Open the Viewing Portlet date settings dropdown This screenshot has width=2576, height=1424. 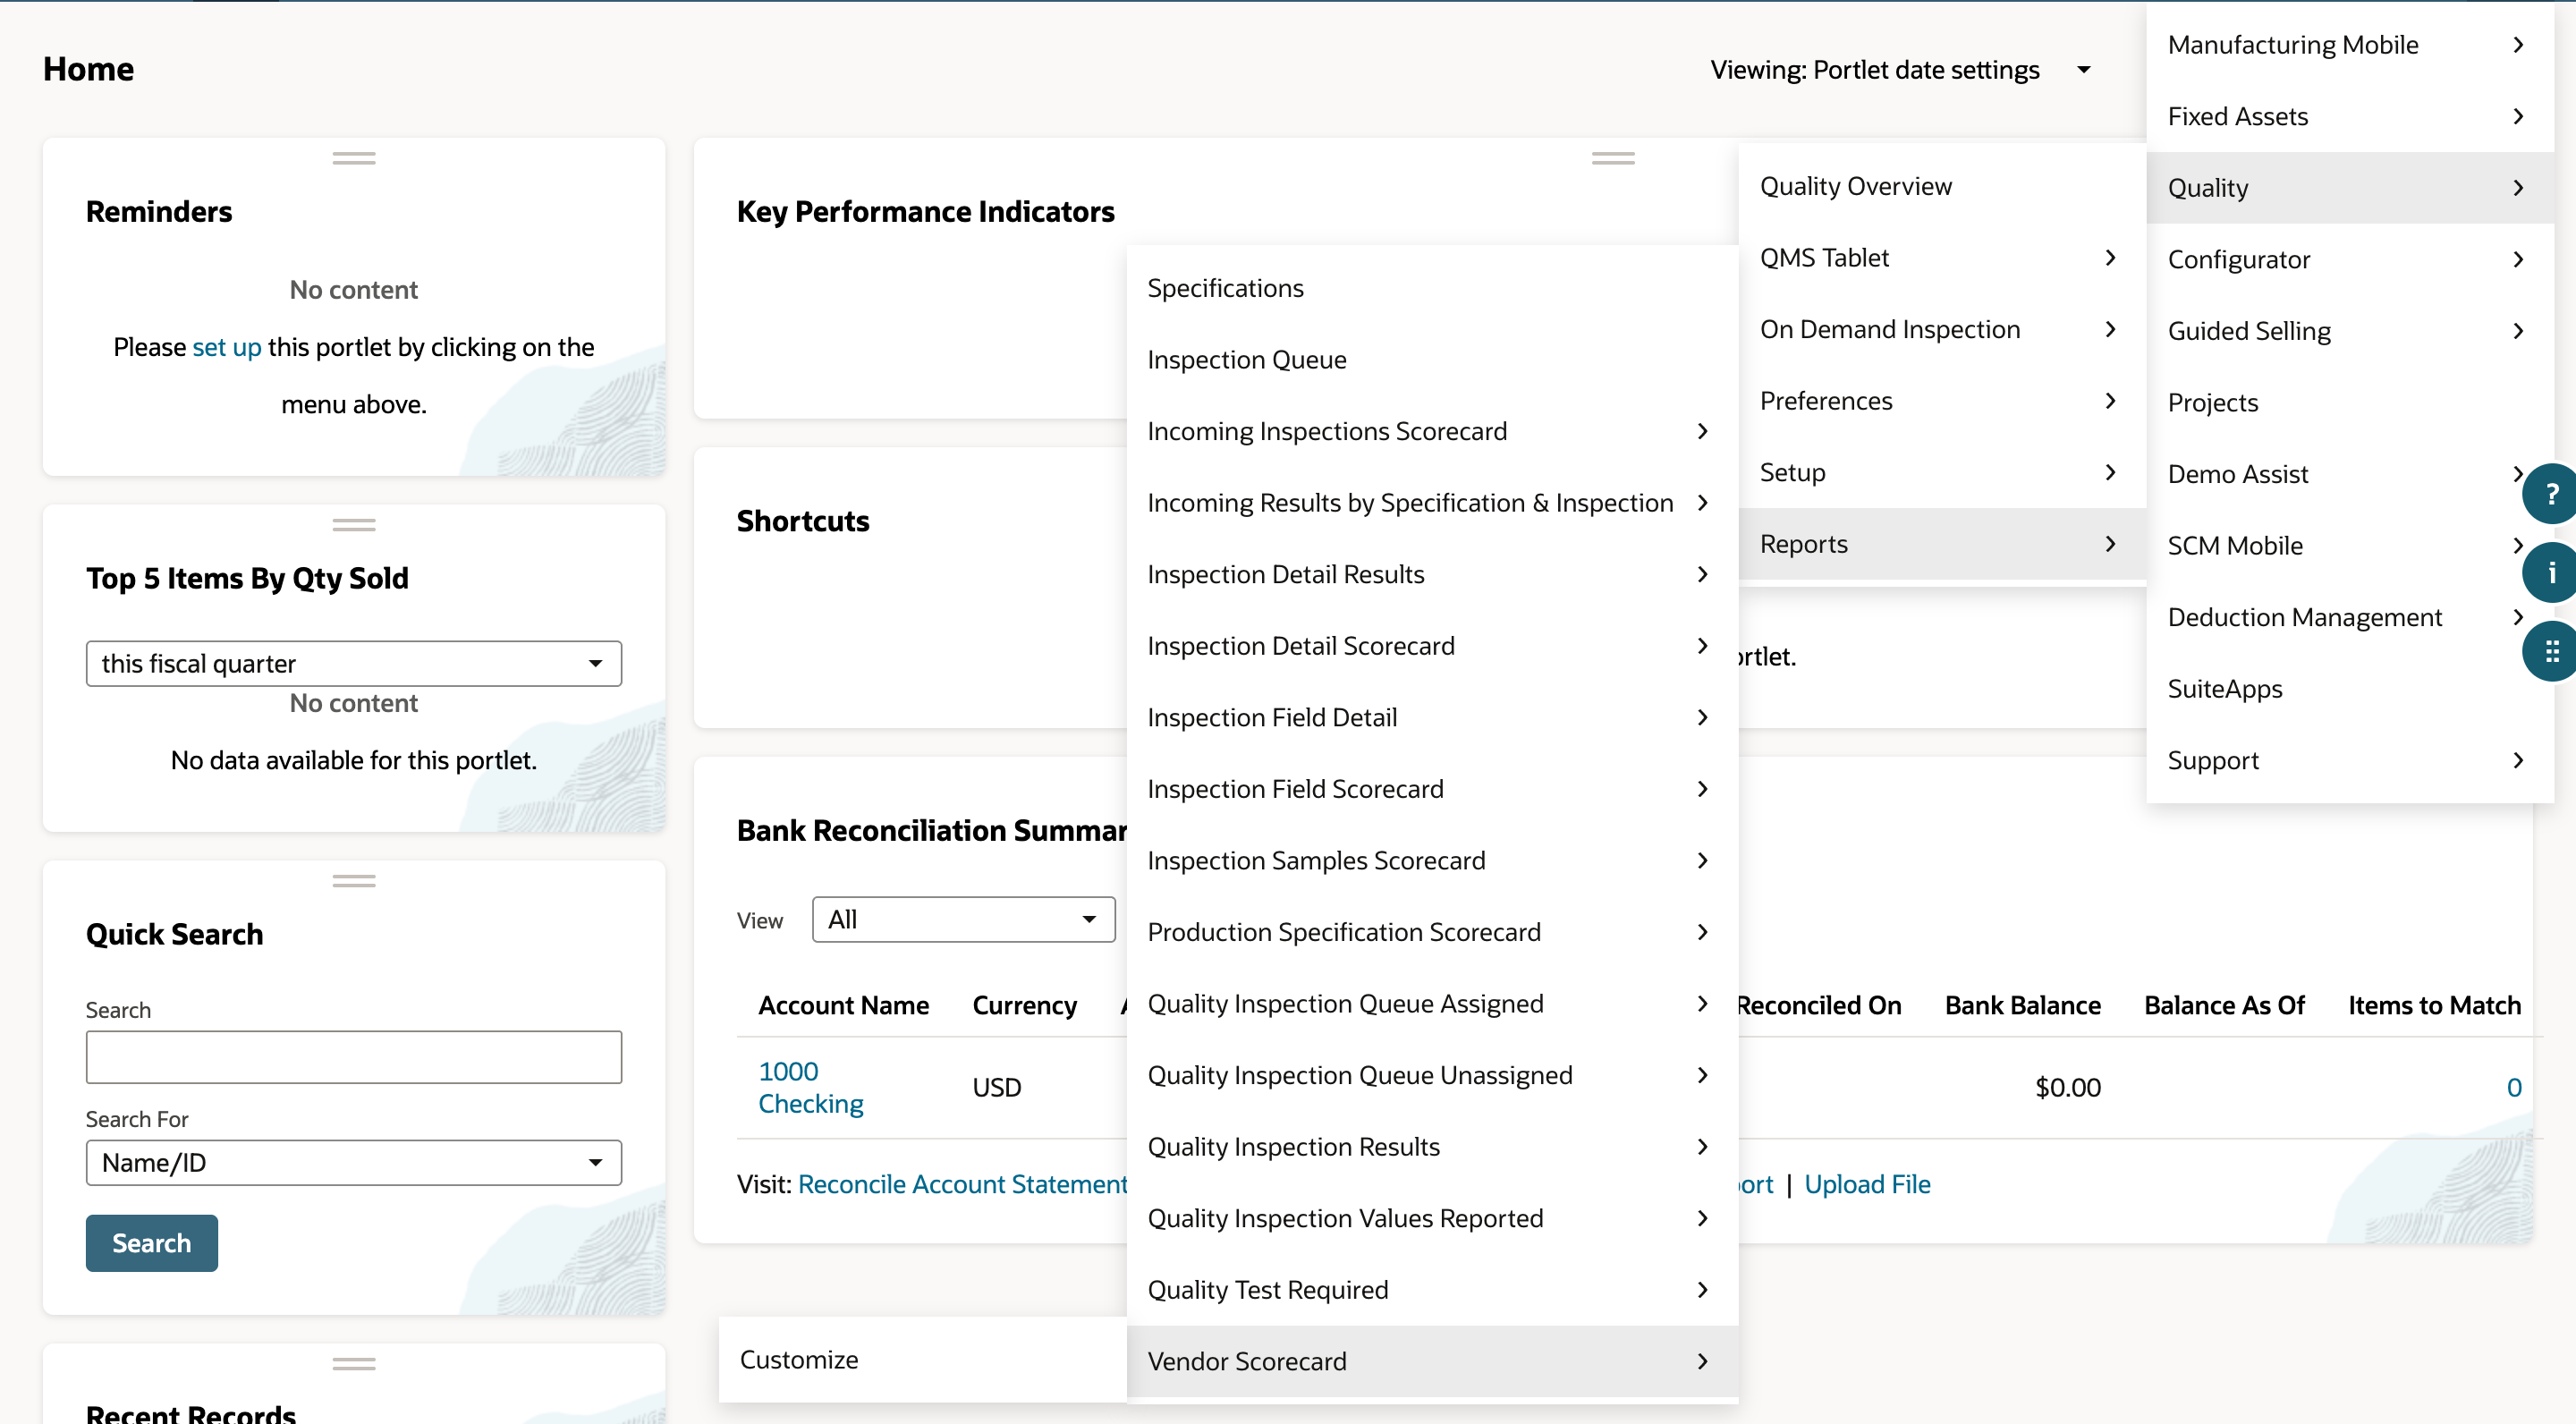[1900, 70]
